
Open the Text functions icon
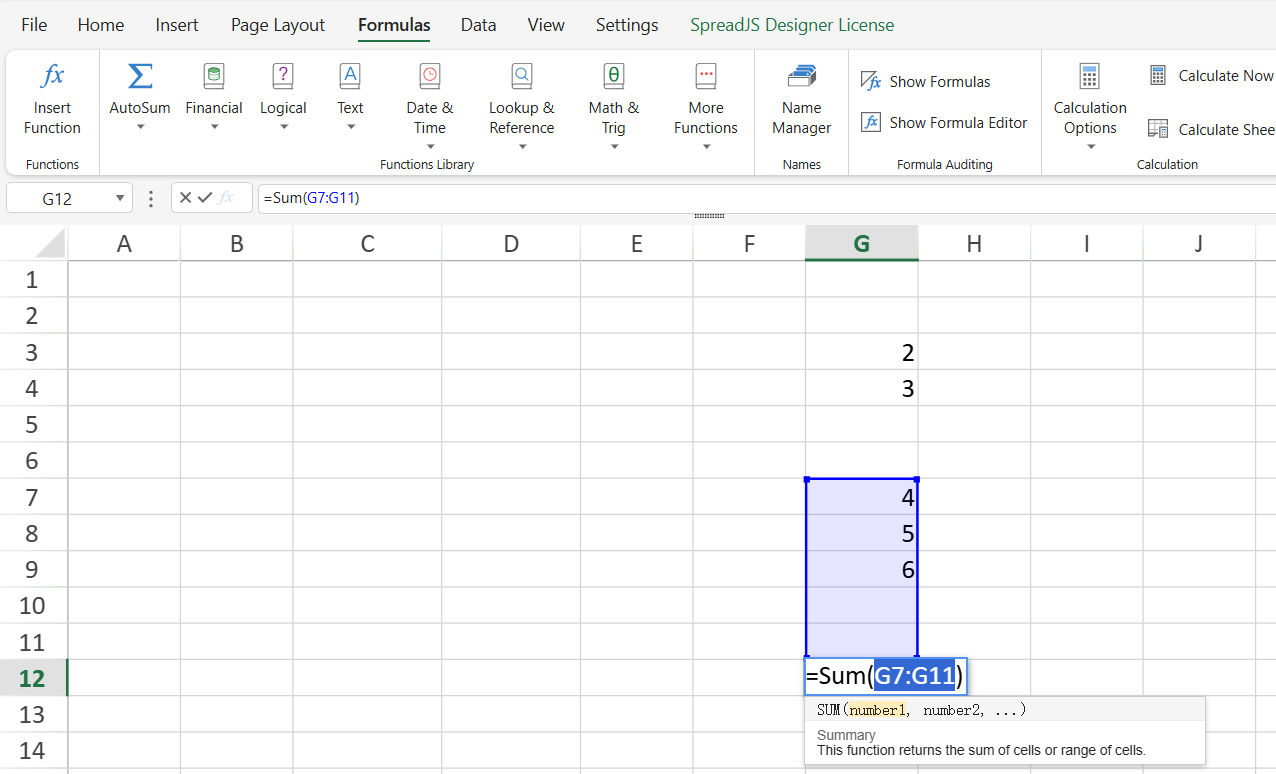click(350, 76)
